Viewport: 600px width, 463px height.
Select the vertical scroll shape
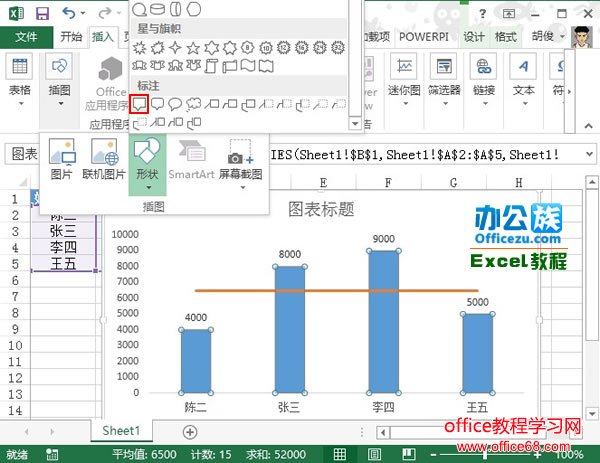(212, 66)
